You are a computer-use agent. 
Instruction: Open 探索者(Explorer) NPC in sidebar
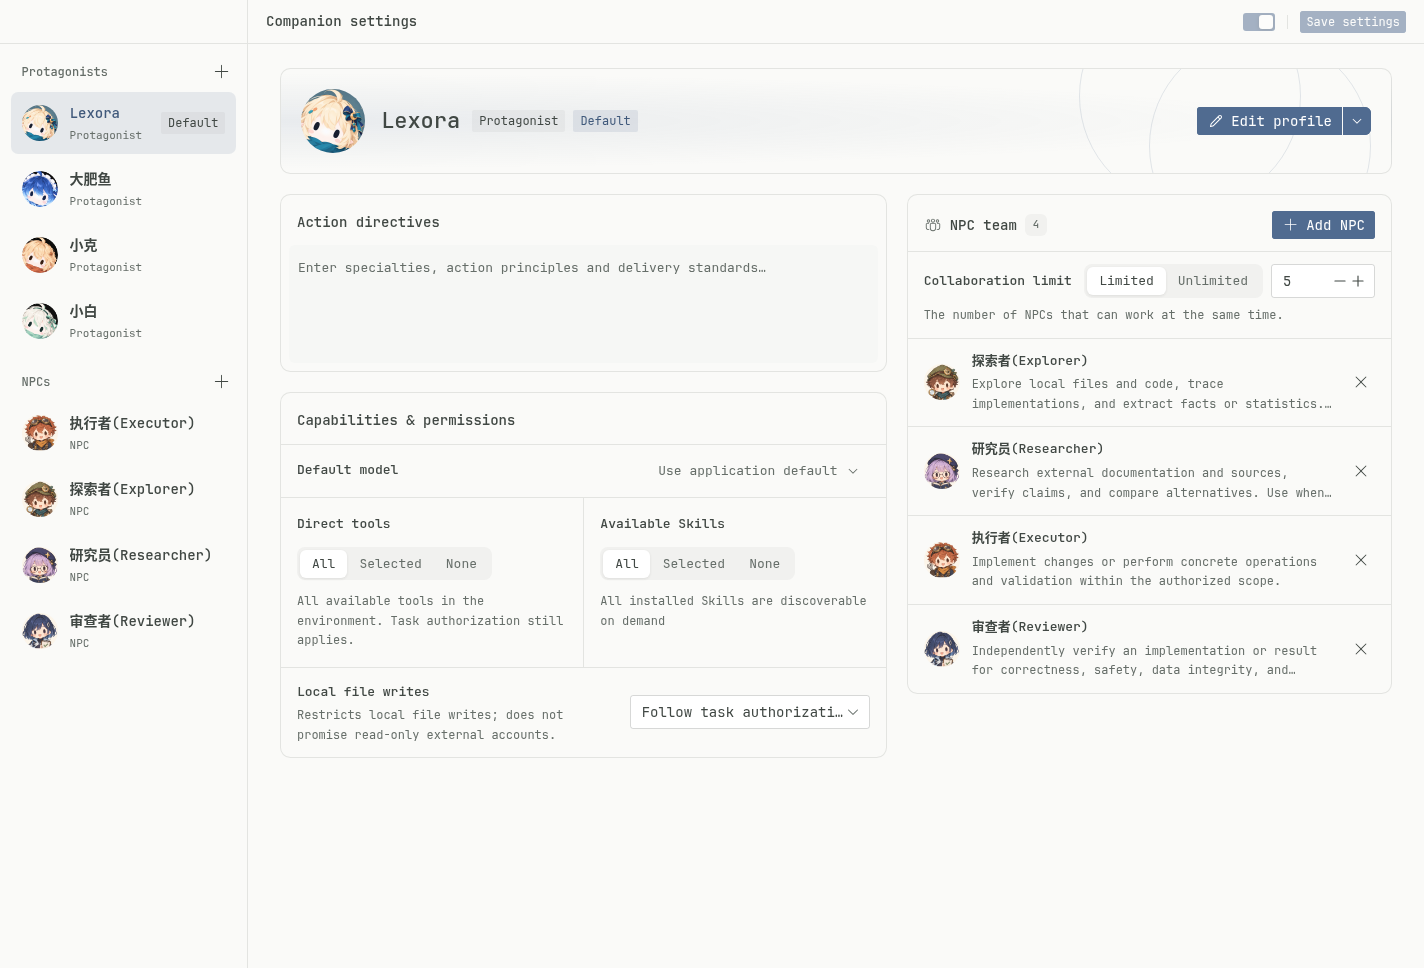point(123,499)
